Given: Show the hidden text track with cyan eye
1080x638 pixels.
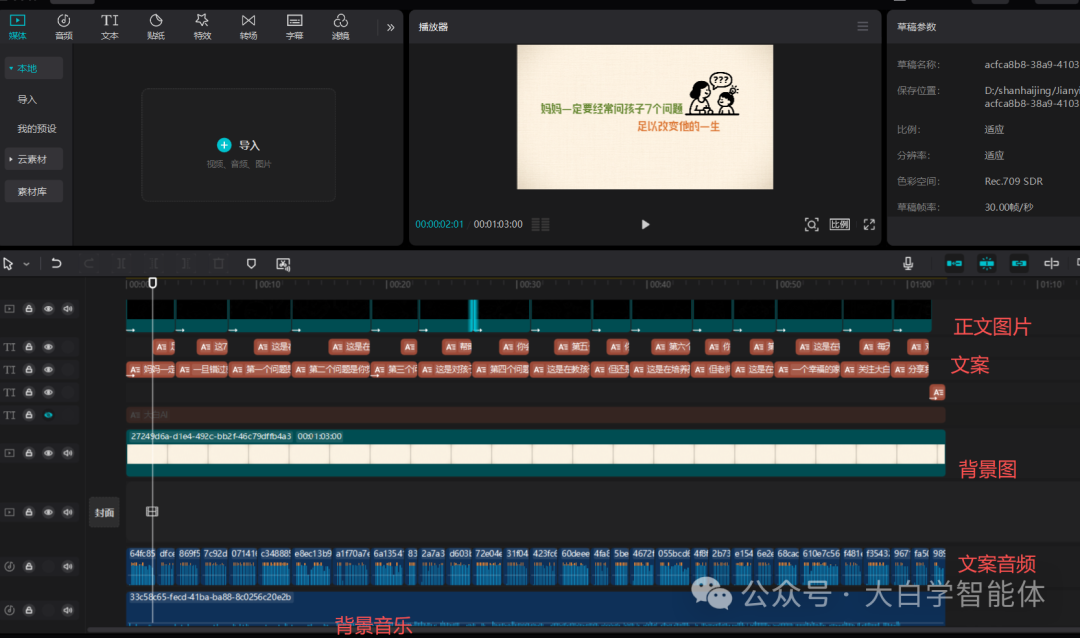Looking at the screenshot, I should 48,415.
